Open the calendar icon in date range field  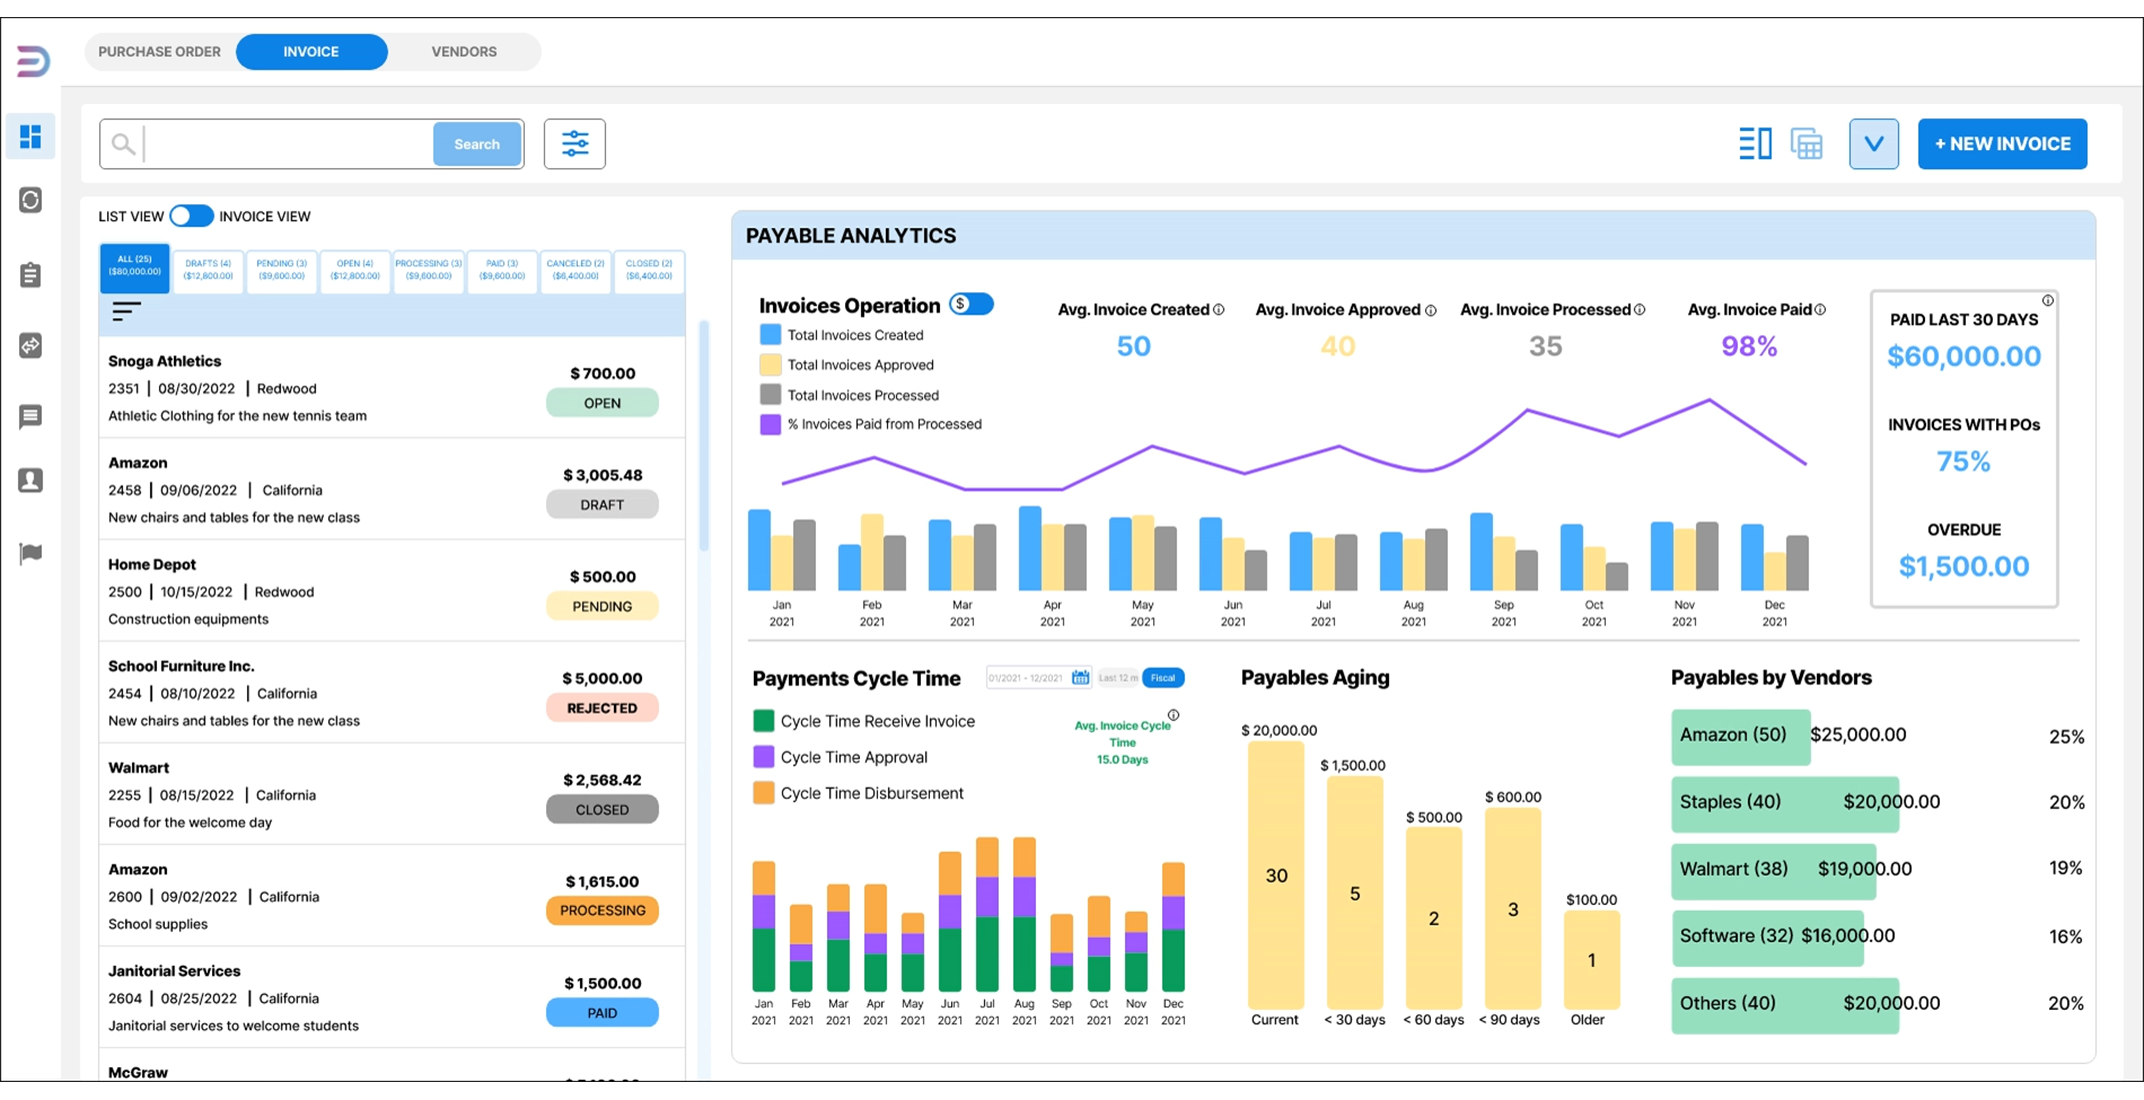click(x=1081, y=678)
